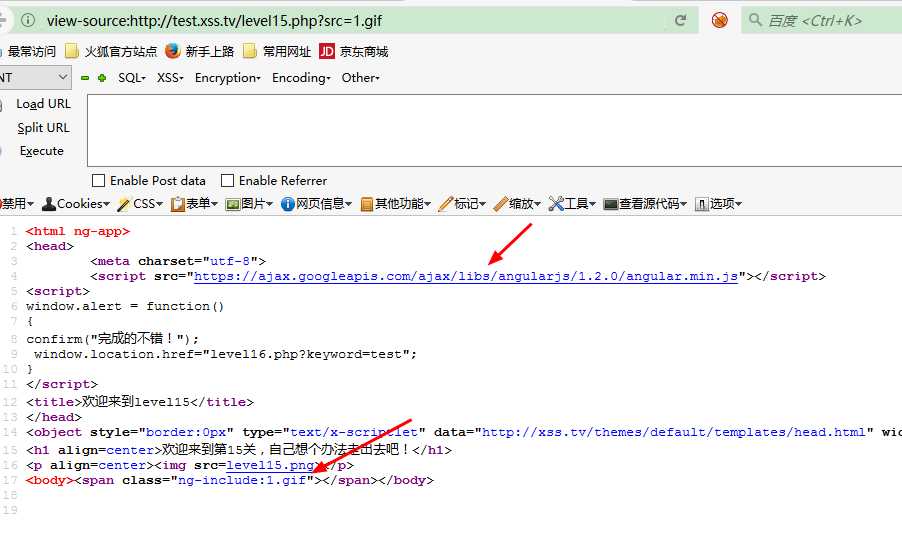902x545 pixels.
Task: Click the ng-include:1.gif attribute value
Action: pos(242,480)
